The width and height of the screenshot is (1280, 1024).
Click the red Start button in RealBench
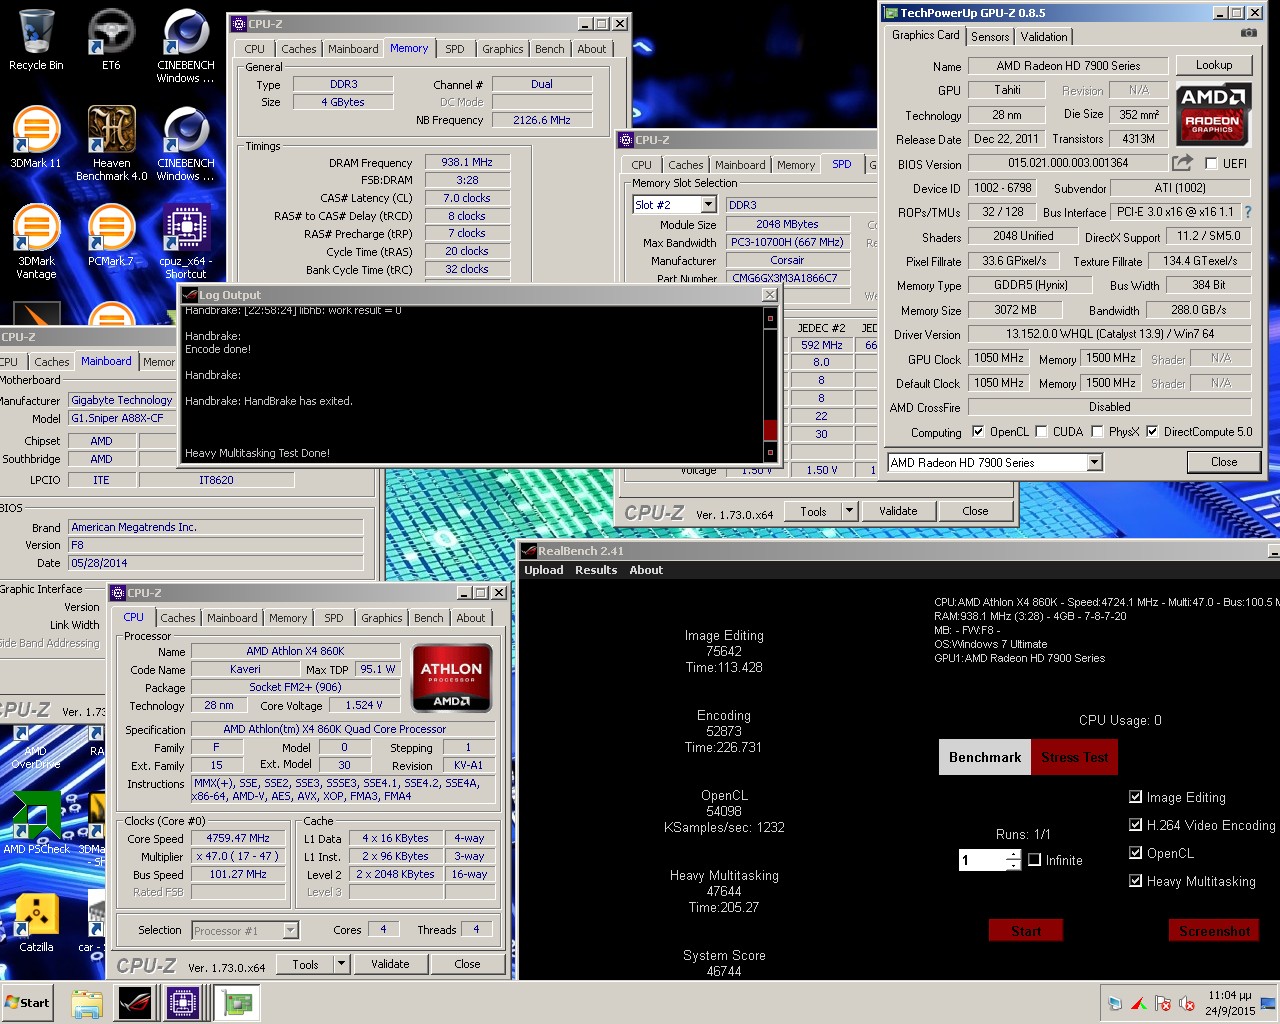[x=1026, y=931]
